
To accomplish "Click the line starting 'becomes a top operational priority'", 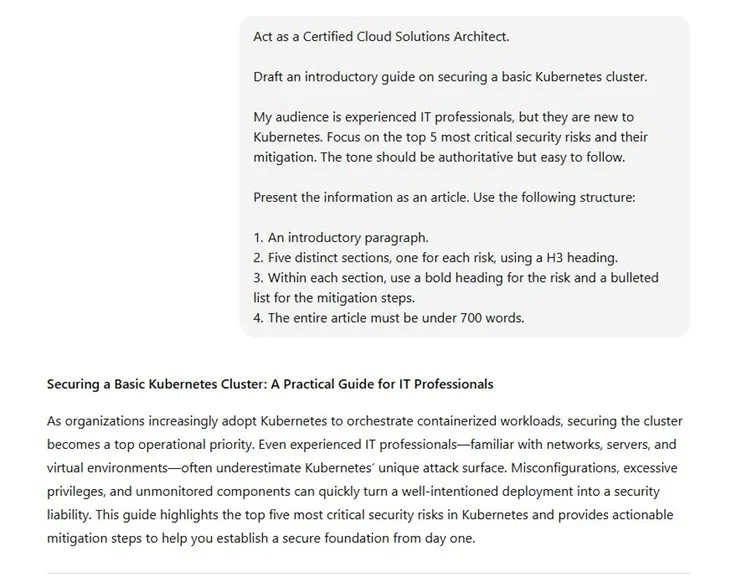I will pos(362,445).
